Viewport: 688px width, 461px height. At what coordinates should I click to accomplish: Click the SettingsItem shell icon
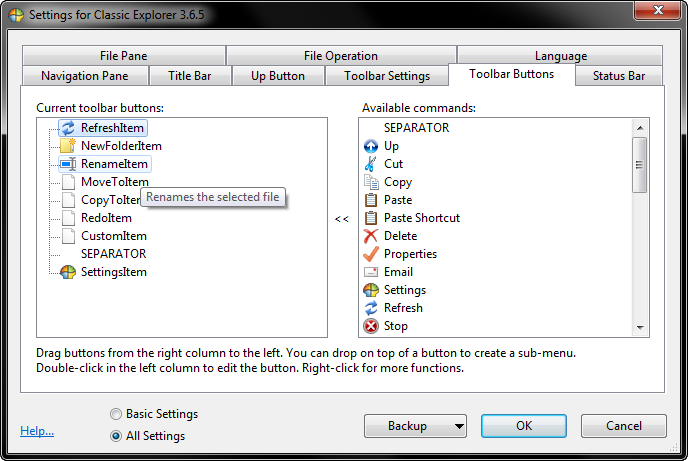click(x=68, y=272)
